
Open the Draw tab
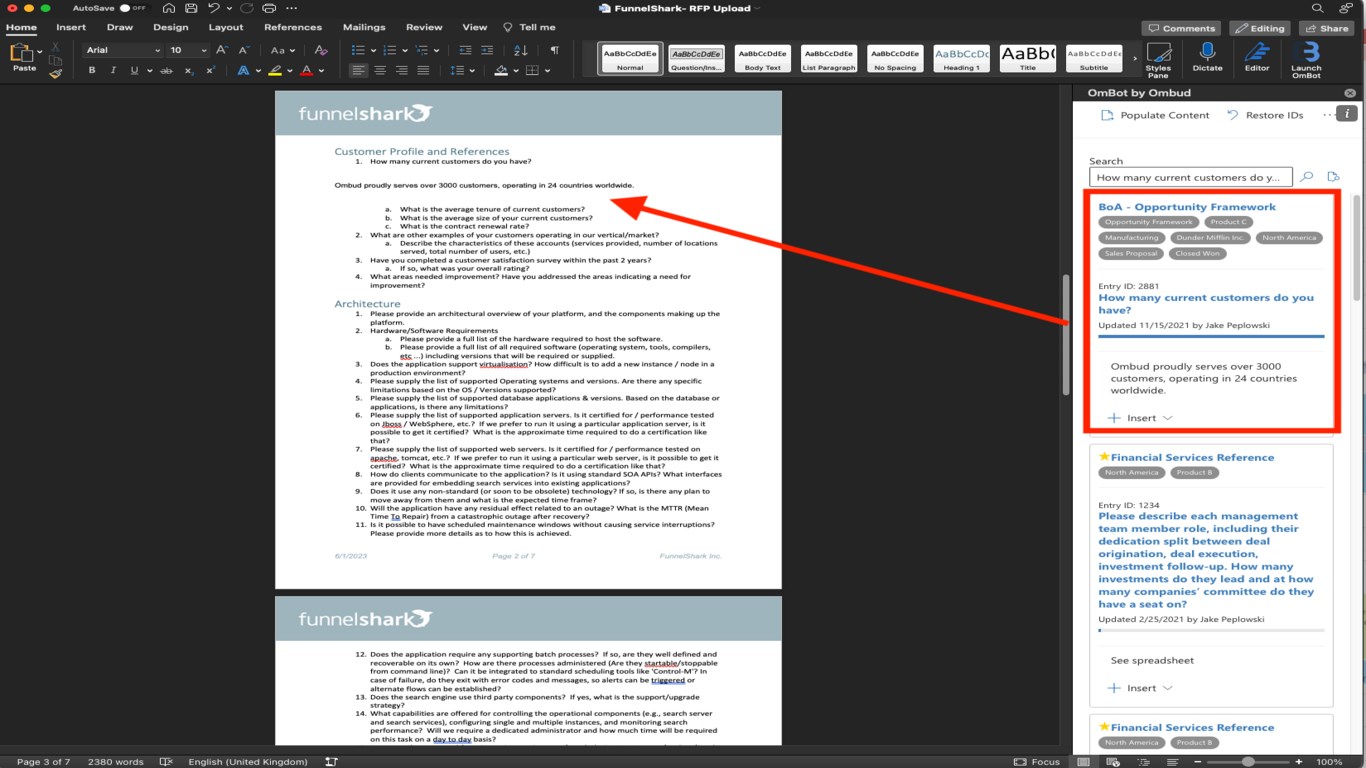coord(120,27)
